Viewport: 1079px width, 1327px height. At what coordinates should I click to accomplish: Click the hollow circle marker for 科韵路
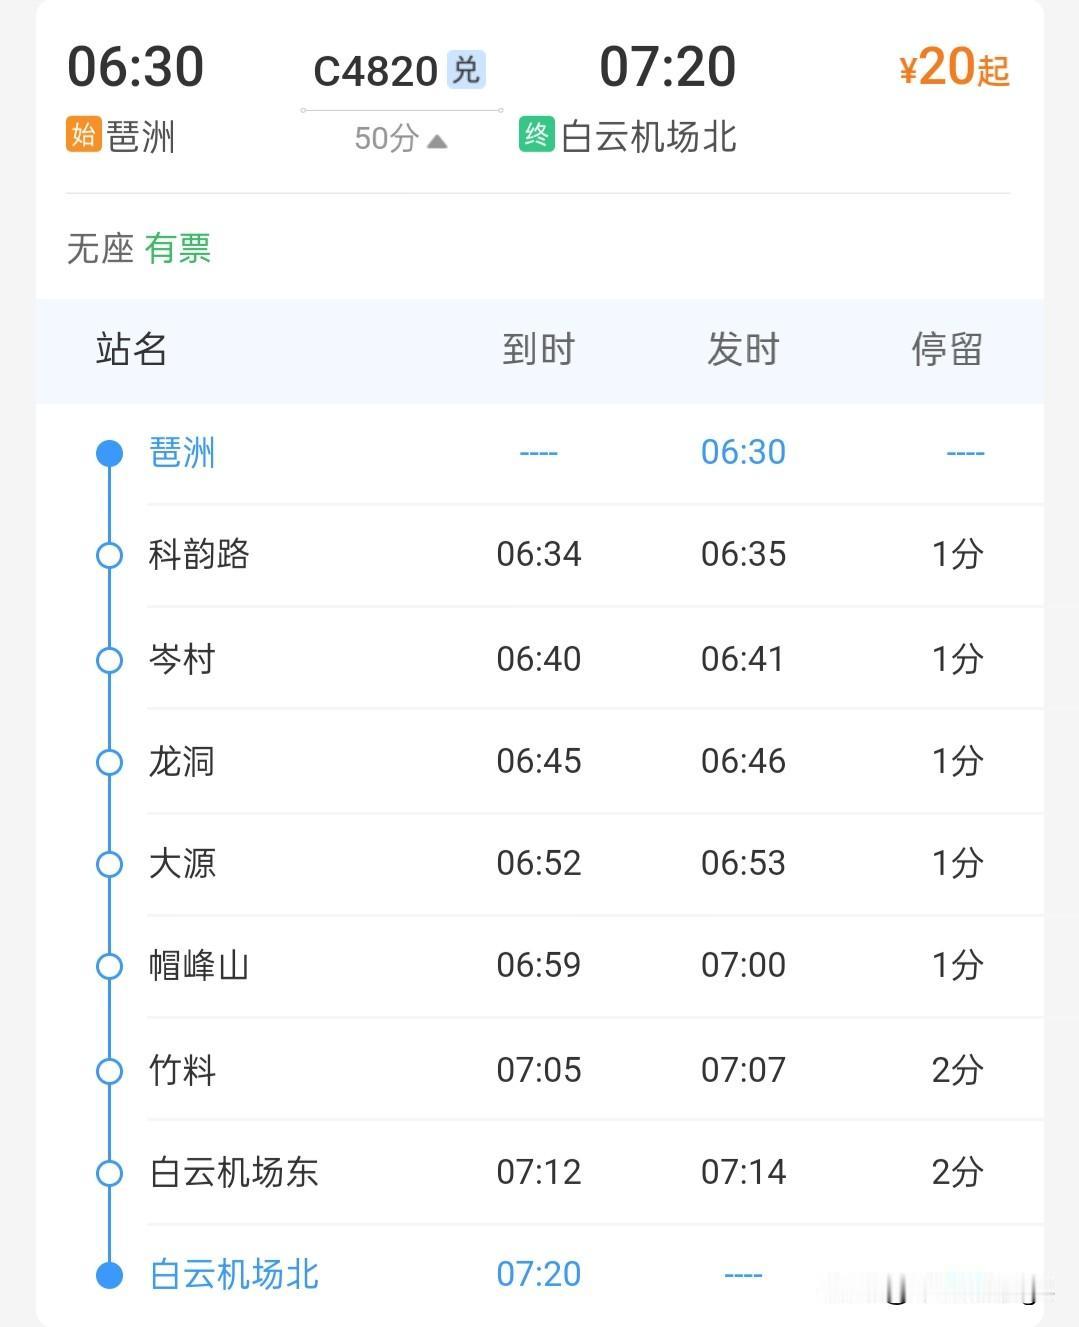tap(109, 555)
